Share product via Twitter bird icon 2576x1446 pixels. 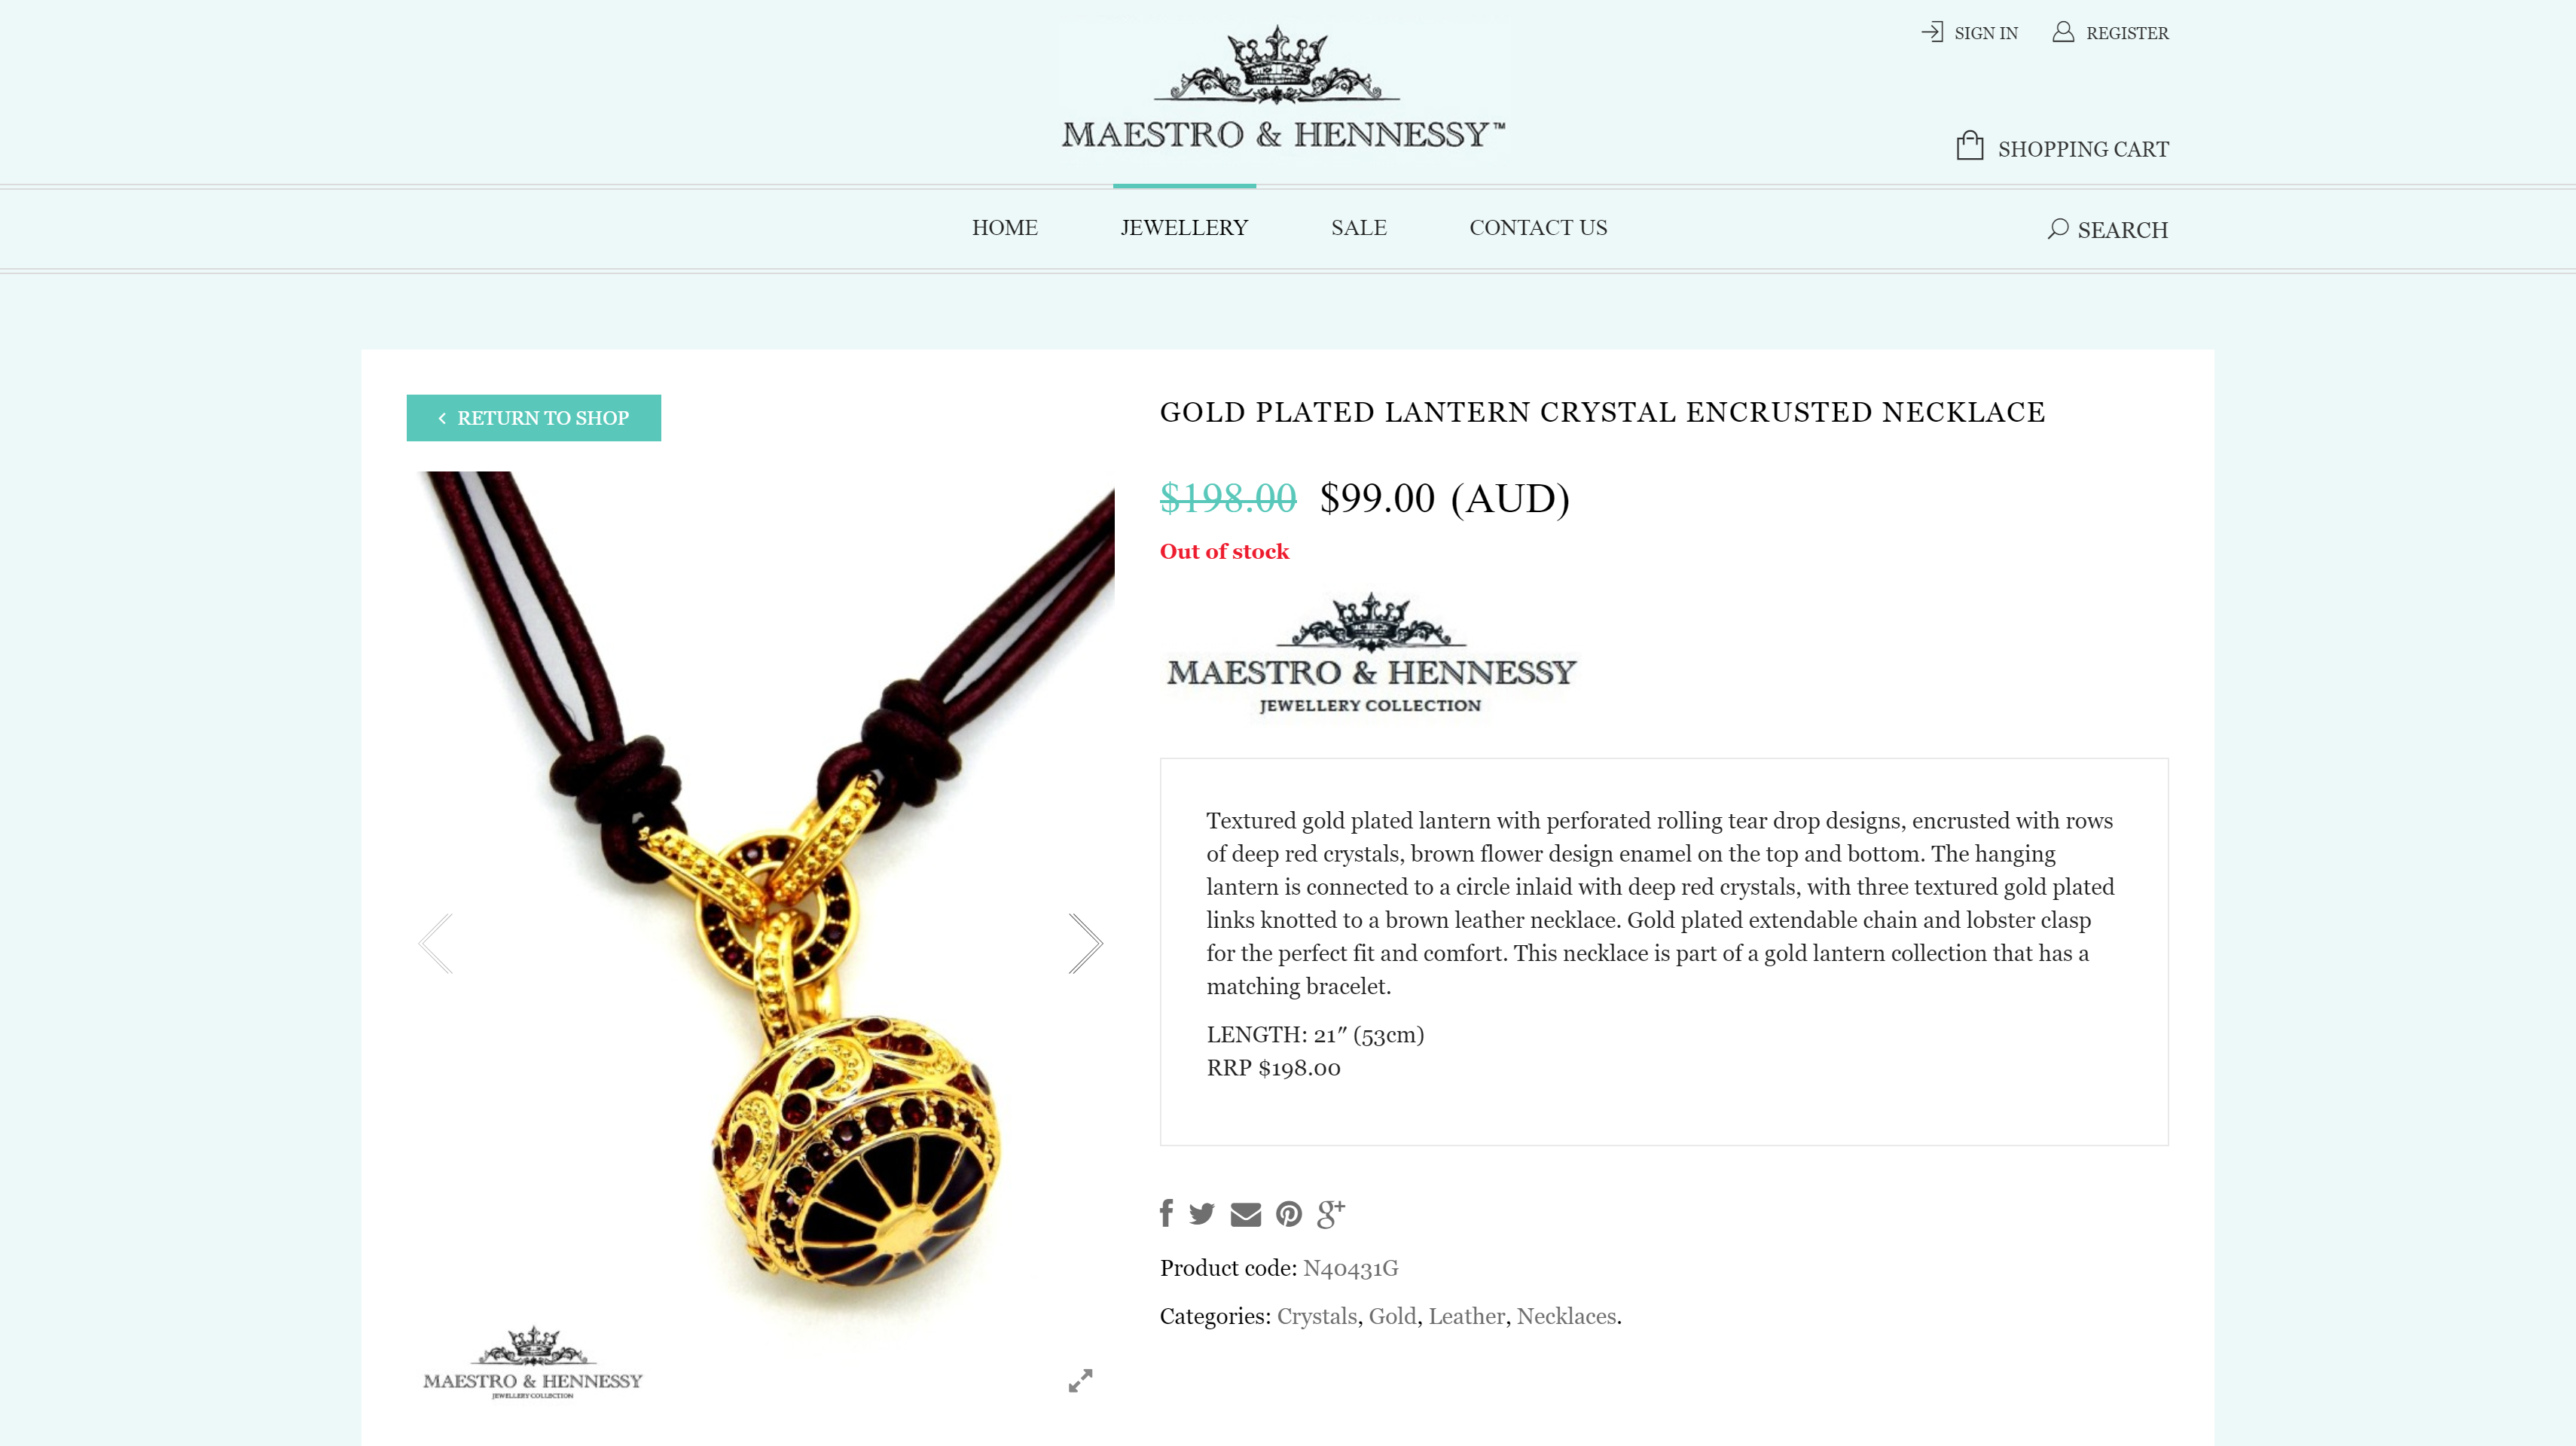coord(1202,1214)
